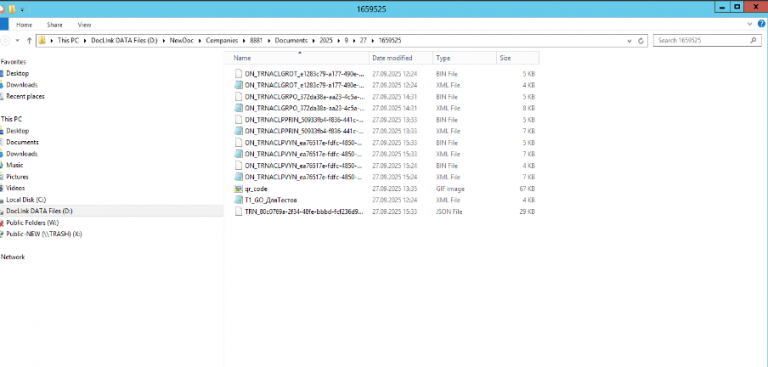This screenshot has height=367, width=768.
Task: Select the file named qr_code
Action: pos(256,189)
